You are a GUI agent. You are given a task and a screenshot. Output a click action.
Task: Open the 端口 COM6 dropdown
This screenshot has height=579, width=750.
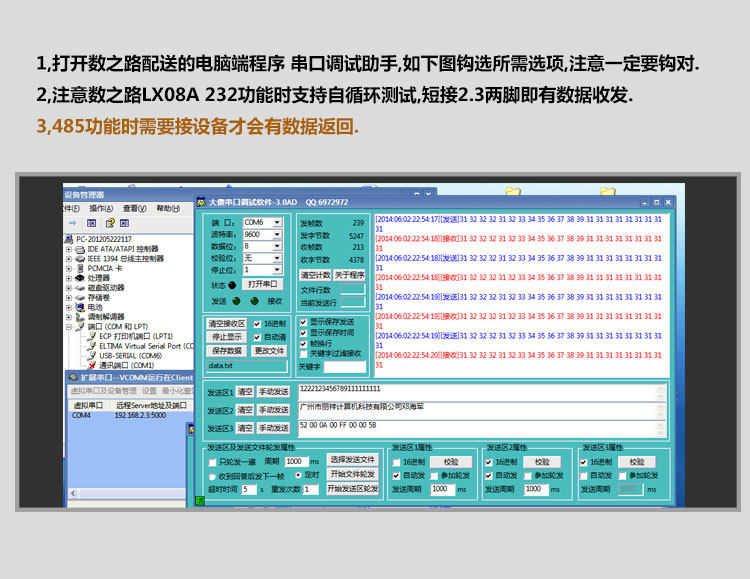(277, 223)
